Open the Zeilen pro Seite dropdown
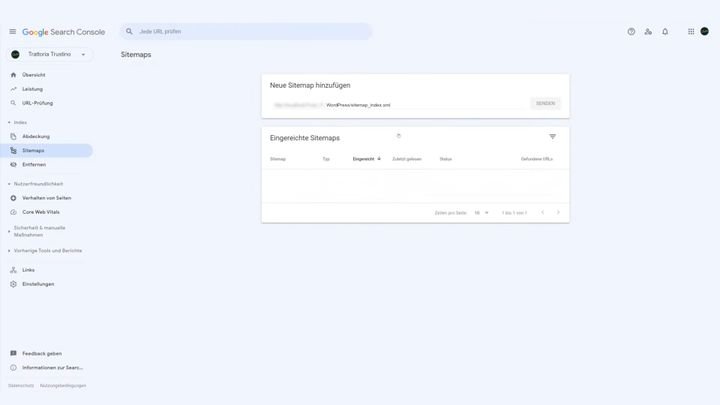This screenshot has height=405, width=720. [481, 213]
